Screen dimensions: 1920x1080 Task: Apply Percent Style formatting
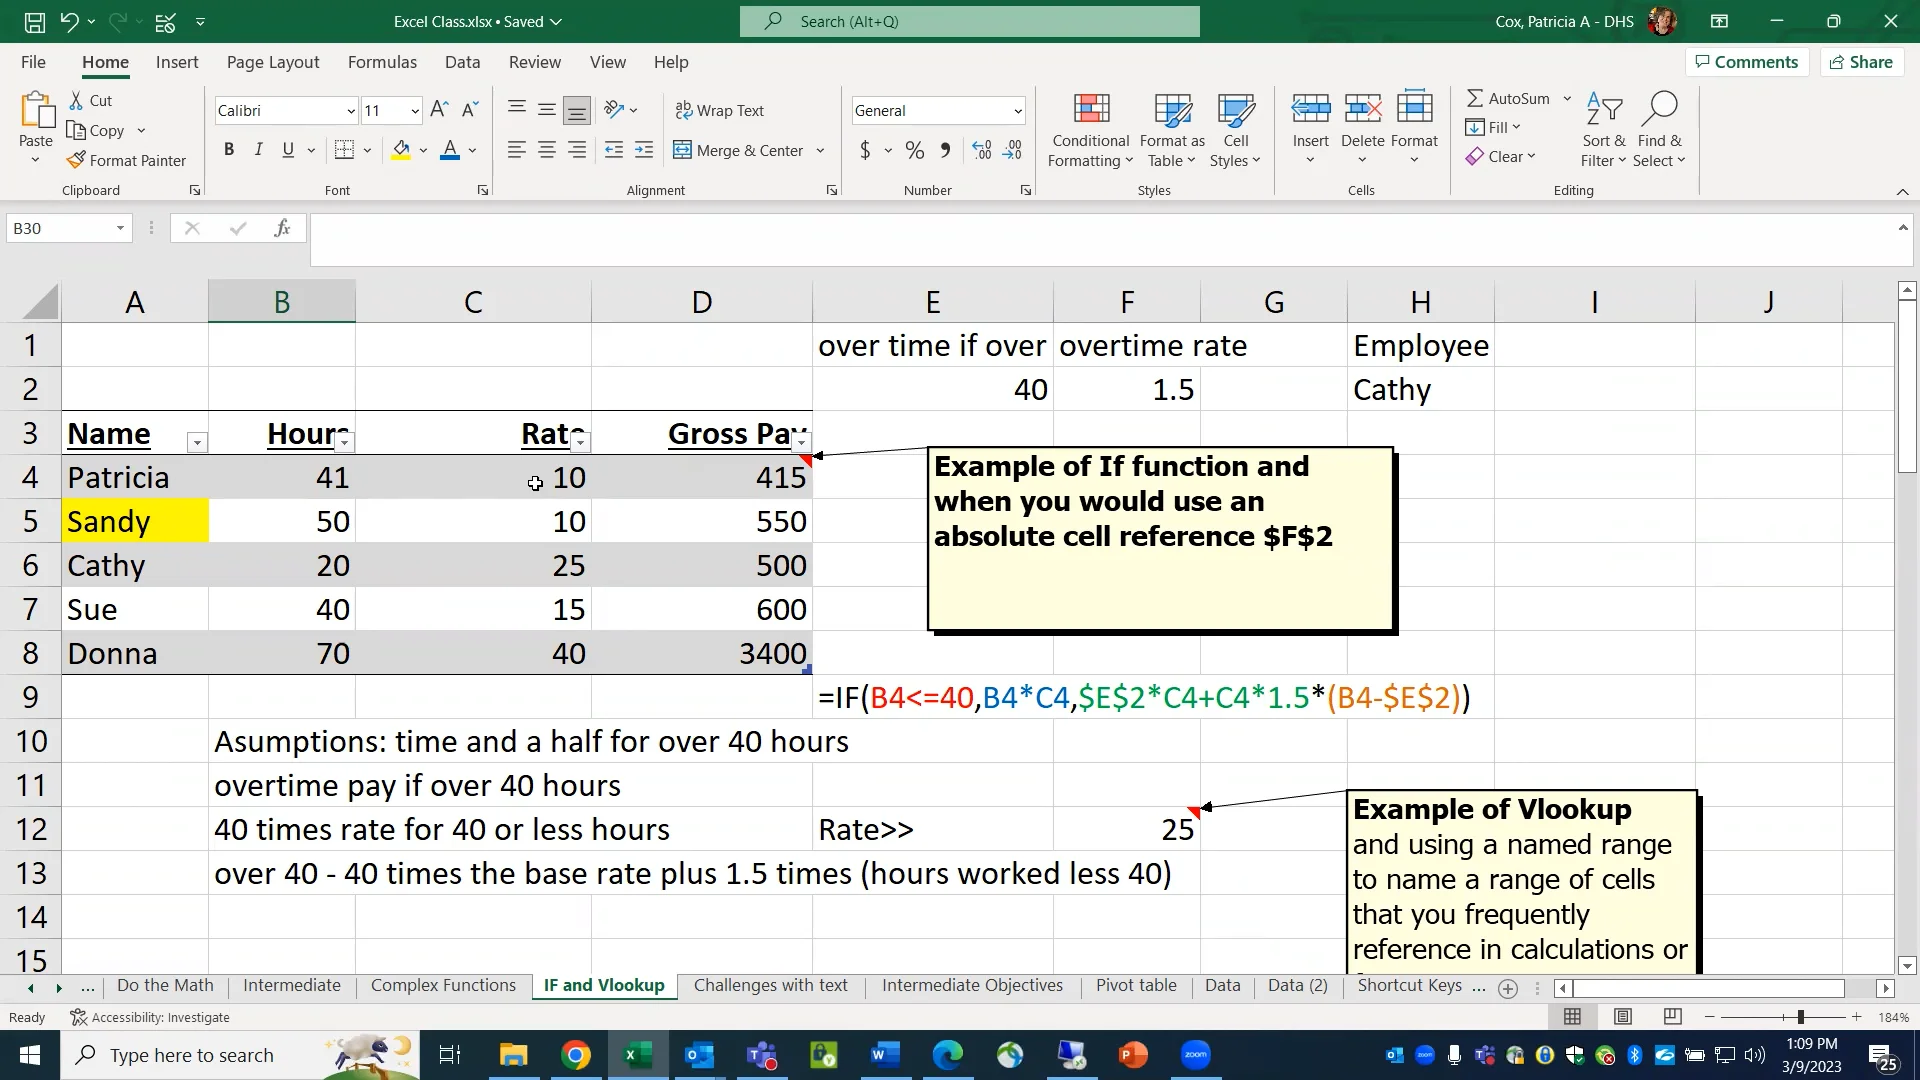tap(913, 150)
